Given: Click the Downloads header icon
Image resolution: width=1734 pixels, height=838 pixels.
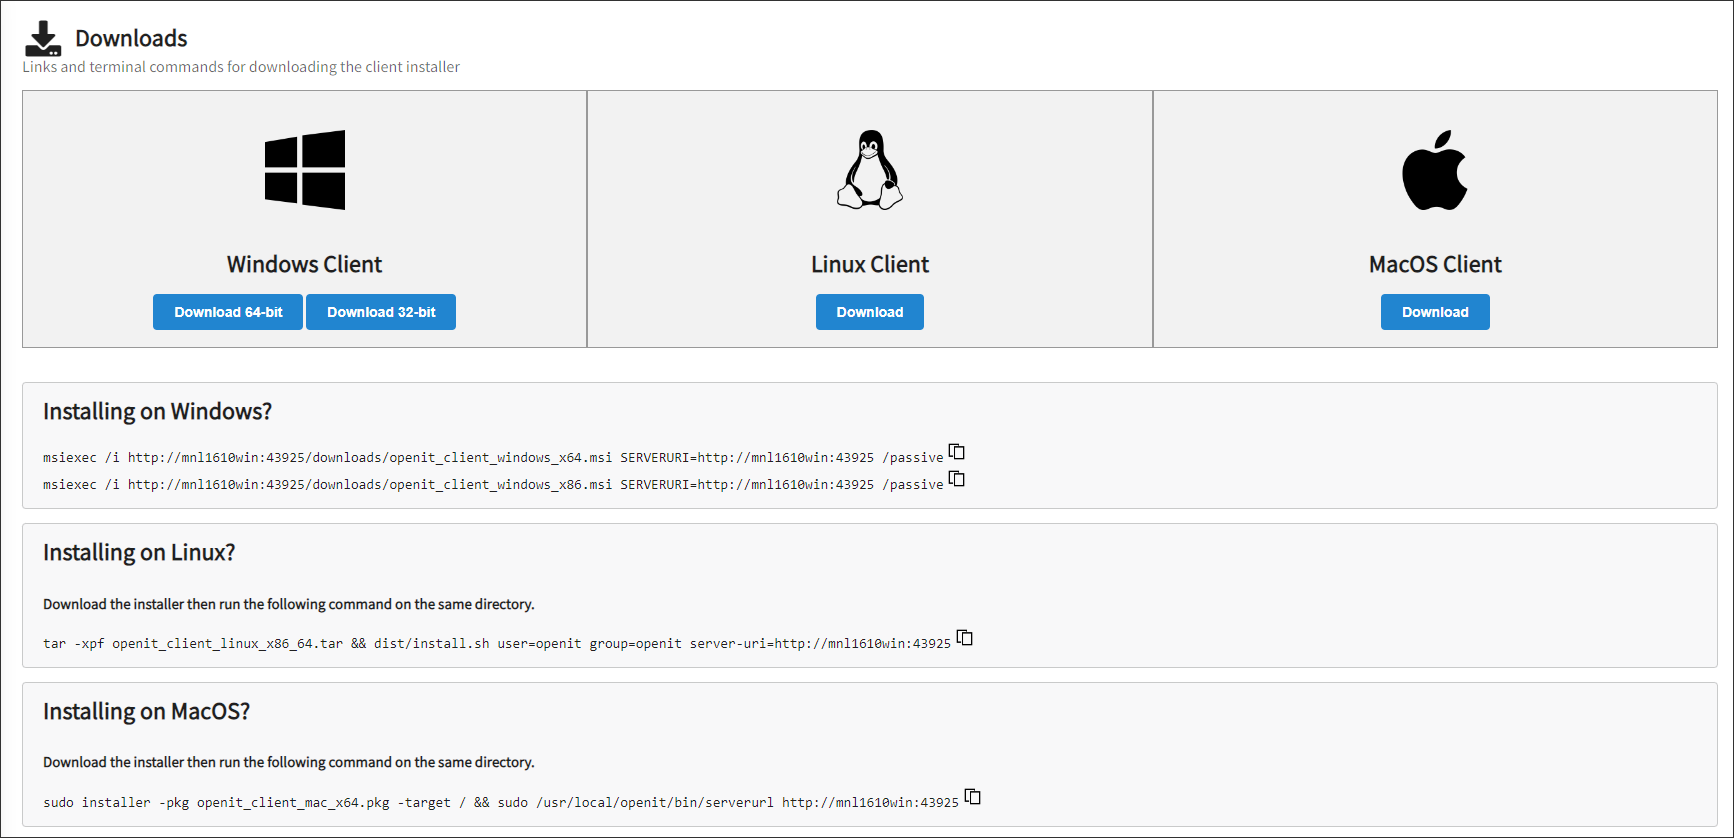Looking at the screenshot, I should (x=43, y=38).
